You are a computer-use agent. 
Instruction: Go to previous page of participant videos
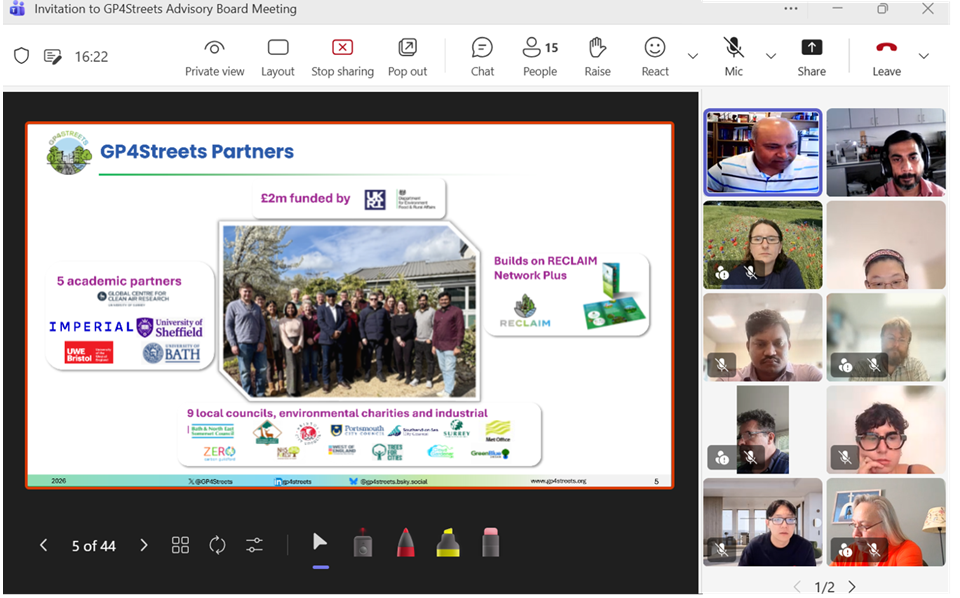(x=797, y=586)
